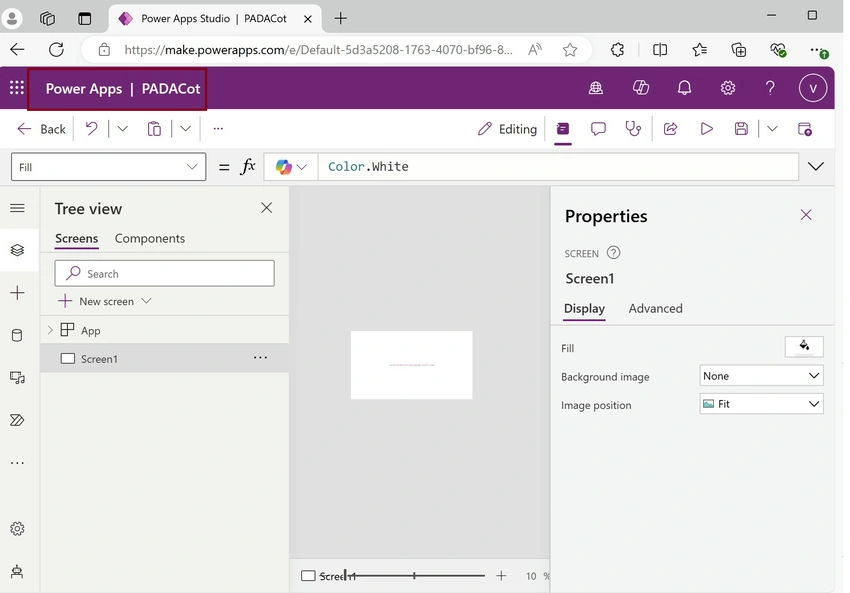Viewport: 850px width, 593px height.
Task: Save the app with the disk icon
Action: coord(741,129)
